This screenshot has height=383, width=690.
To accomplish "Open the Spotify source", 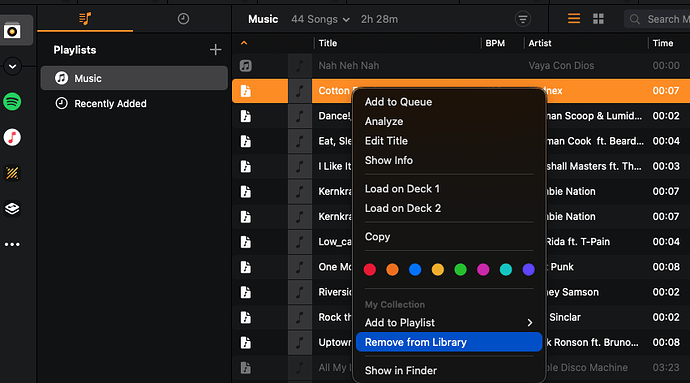I will click(x=12, y=102).
